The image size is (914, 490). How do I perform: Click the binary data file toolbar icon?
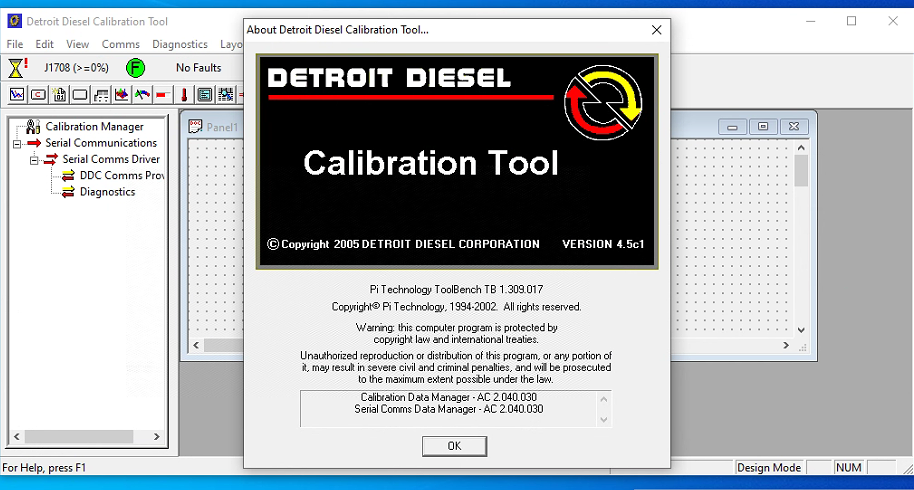pos(59,94)
